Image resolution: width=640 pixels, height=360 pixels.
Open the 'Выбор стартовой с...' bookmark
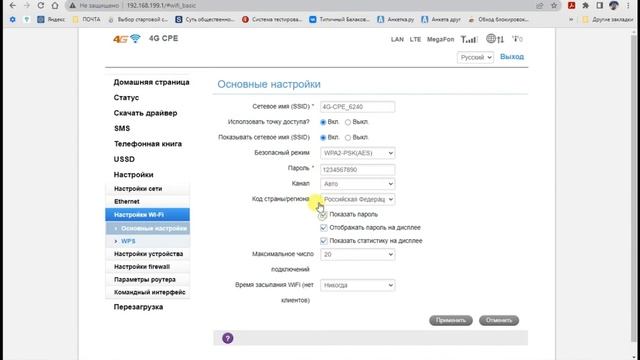pos(138,19)
